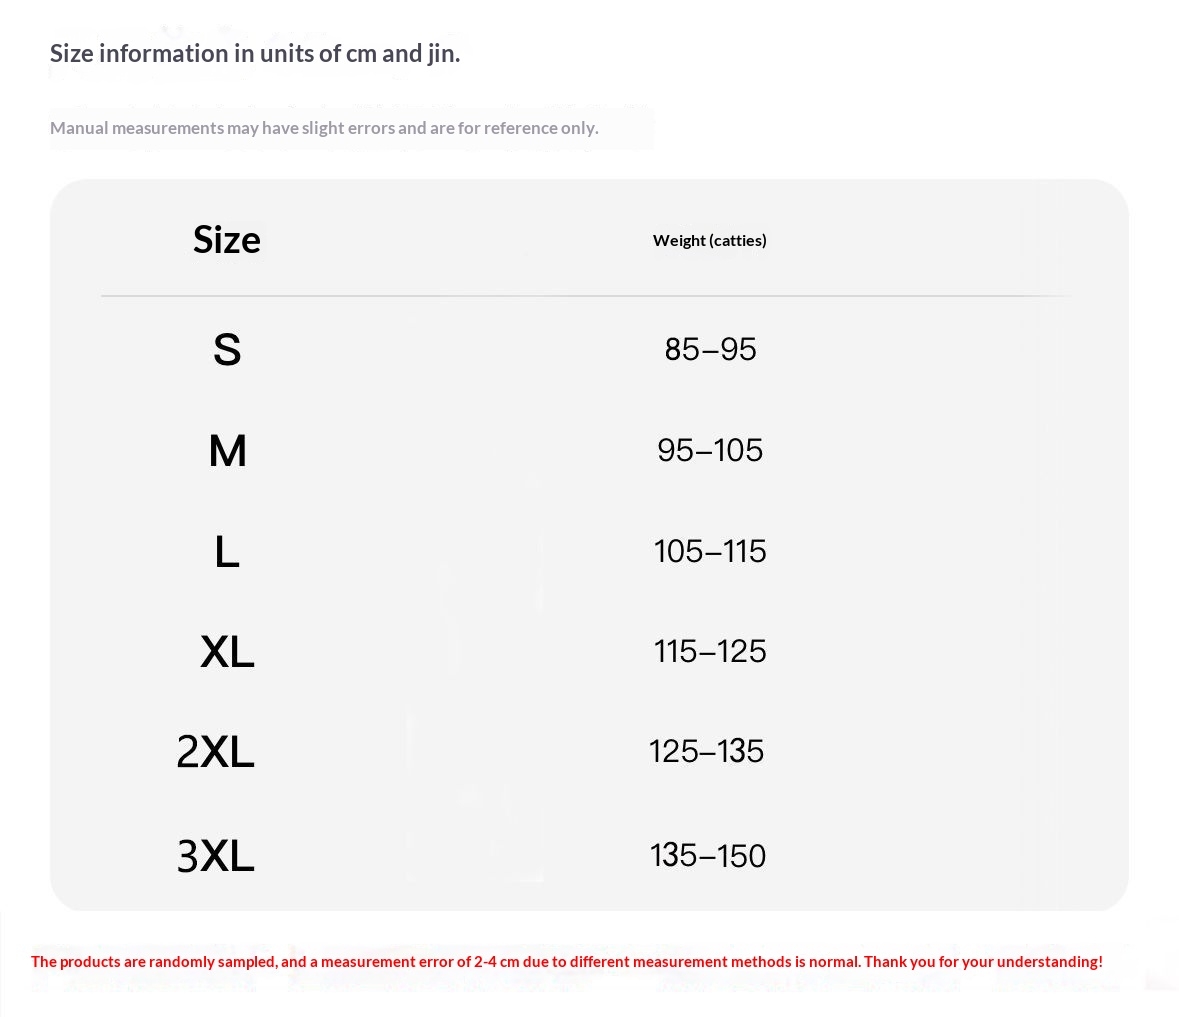Select the 3XL size label
This screenshot has height=1017, width=1179.
point(215,856)
